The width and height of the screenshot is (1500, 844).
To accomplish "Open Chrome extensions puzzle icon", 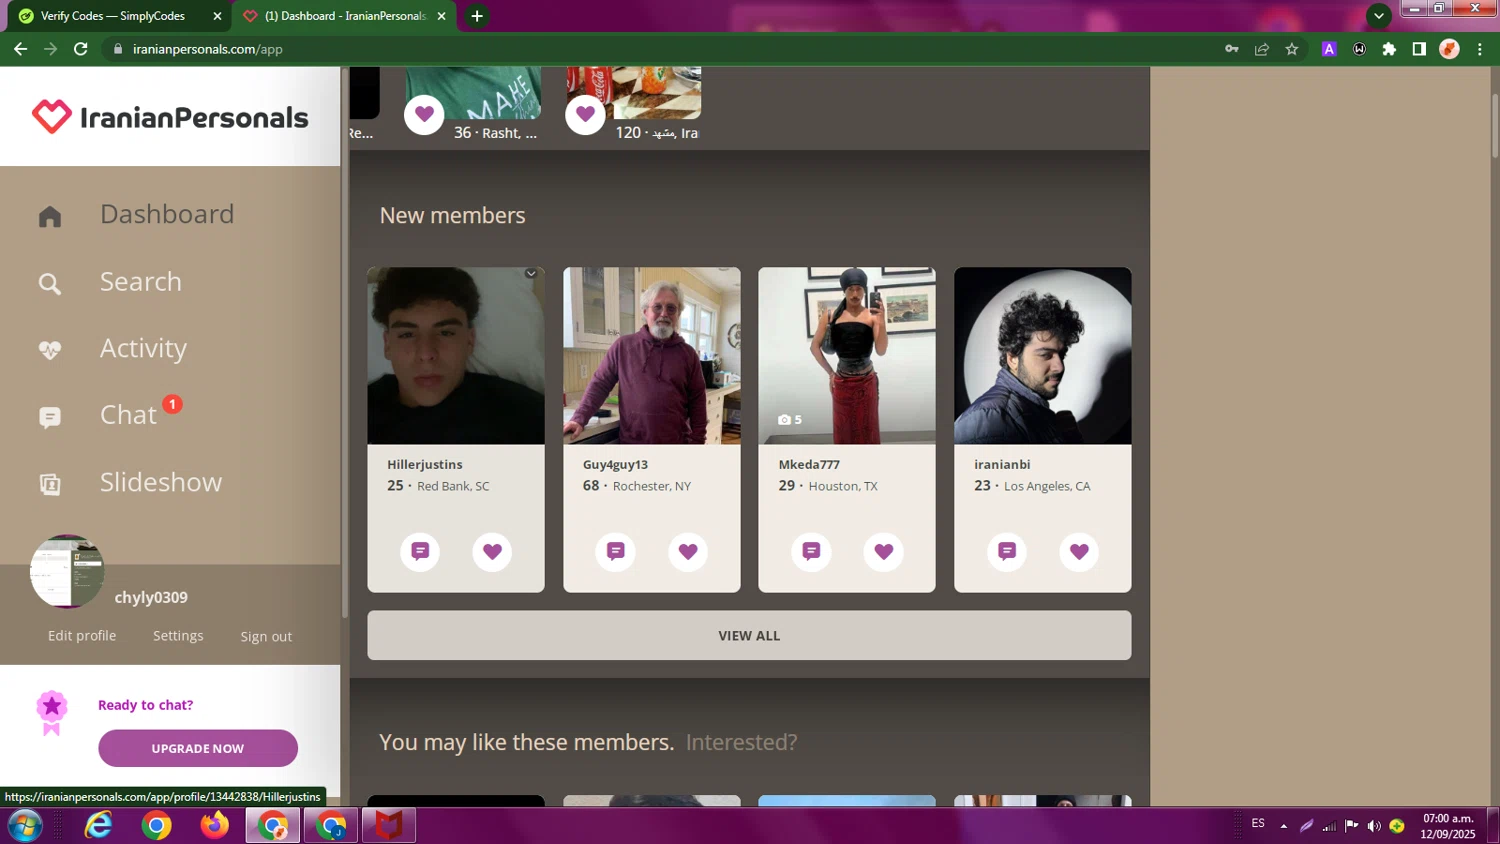I will (1389, 48).
